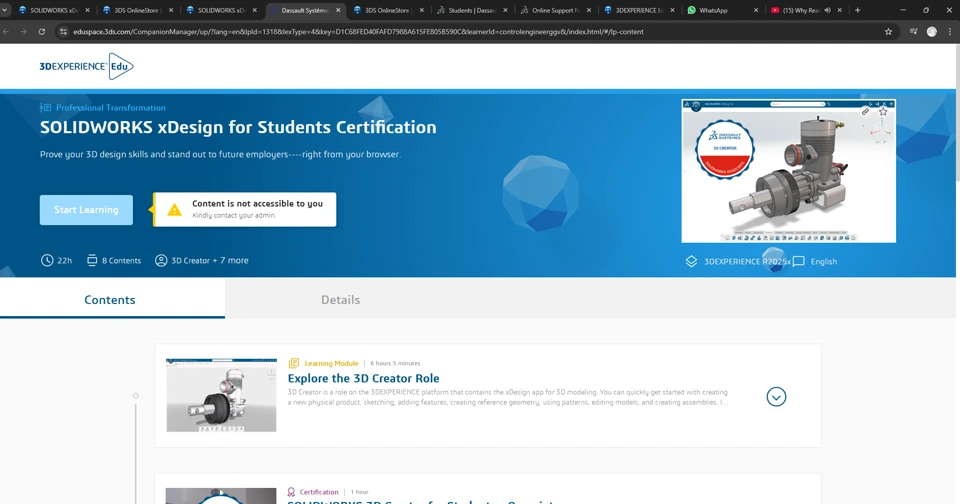Click the English language label
The width and height of the screenshot is (960, 504).
pos(823,261)
